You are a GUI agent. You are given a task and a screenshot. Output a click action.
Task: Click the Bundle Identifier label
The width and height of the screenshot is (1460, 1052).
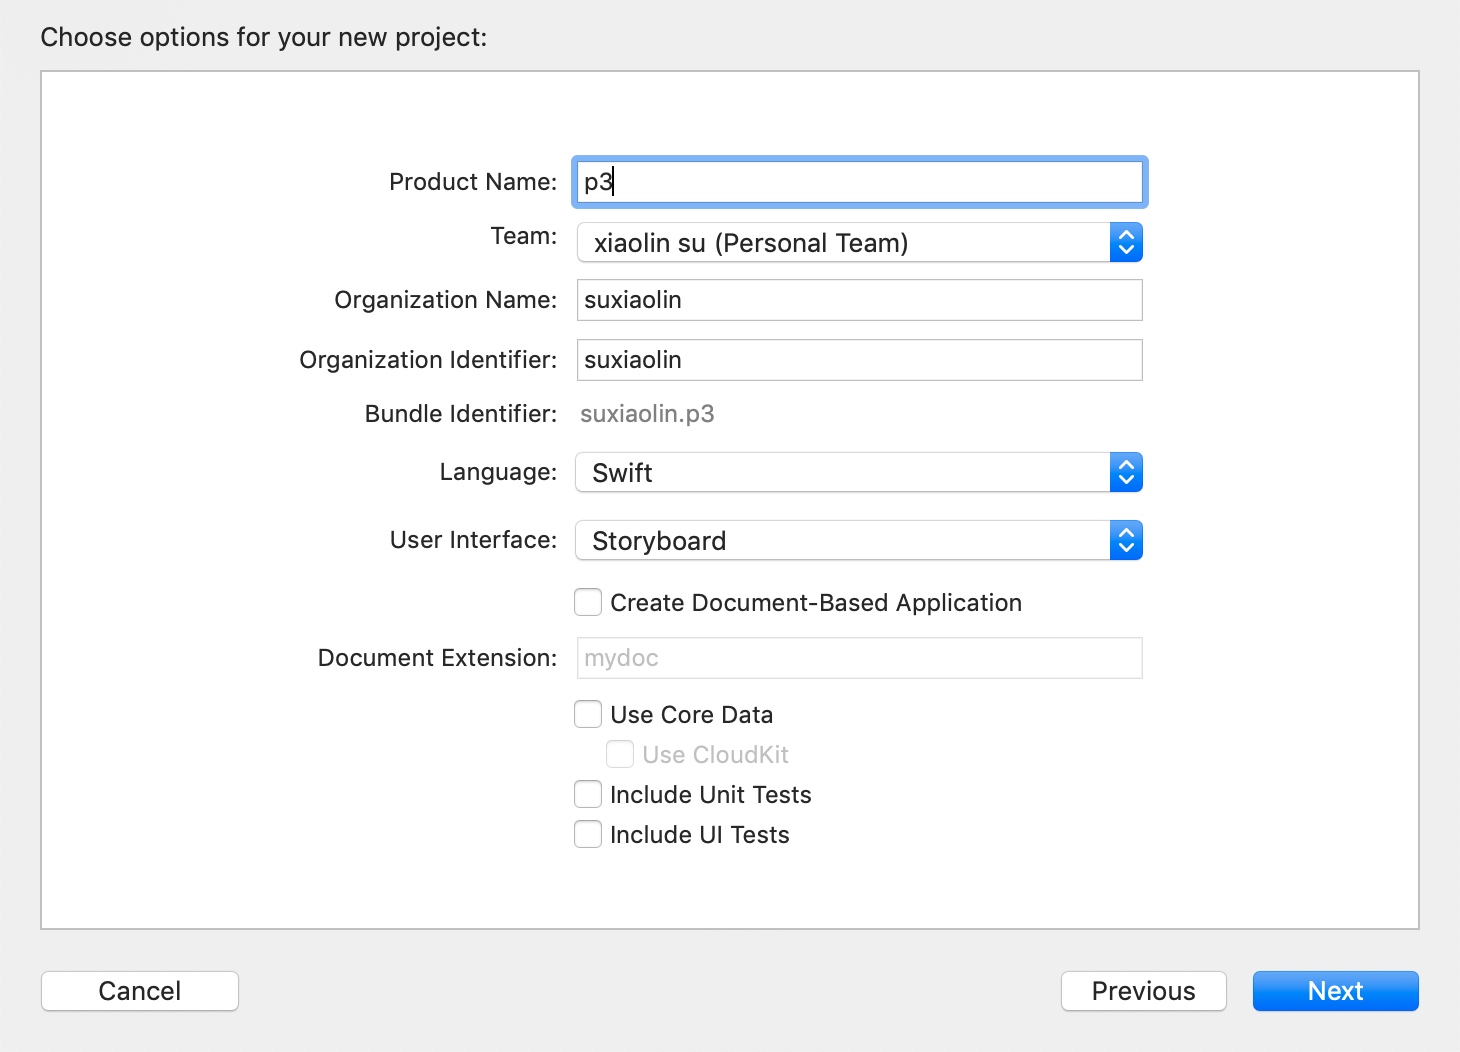(461, 414)
